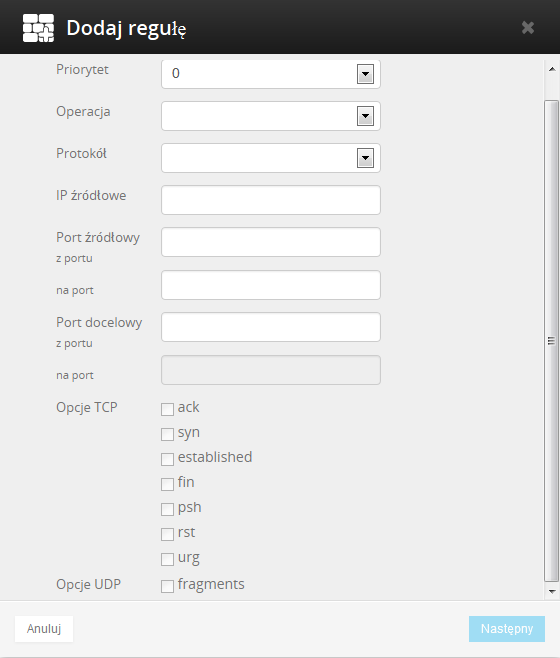560x658 pixels.
Task: Check the urg TCP option
Action: 167,559
